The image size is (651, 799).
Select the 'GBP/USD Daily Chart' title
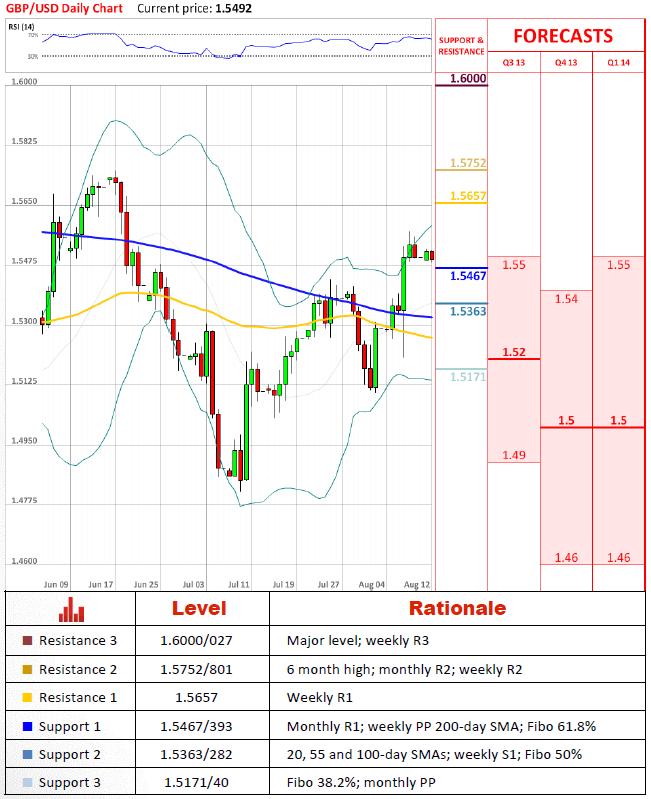click(64, 9)
